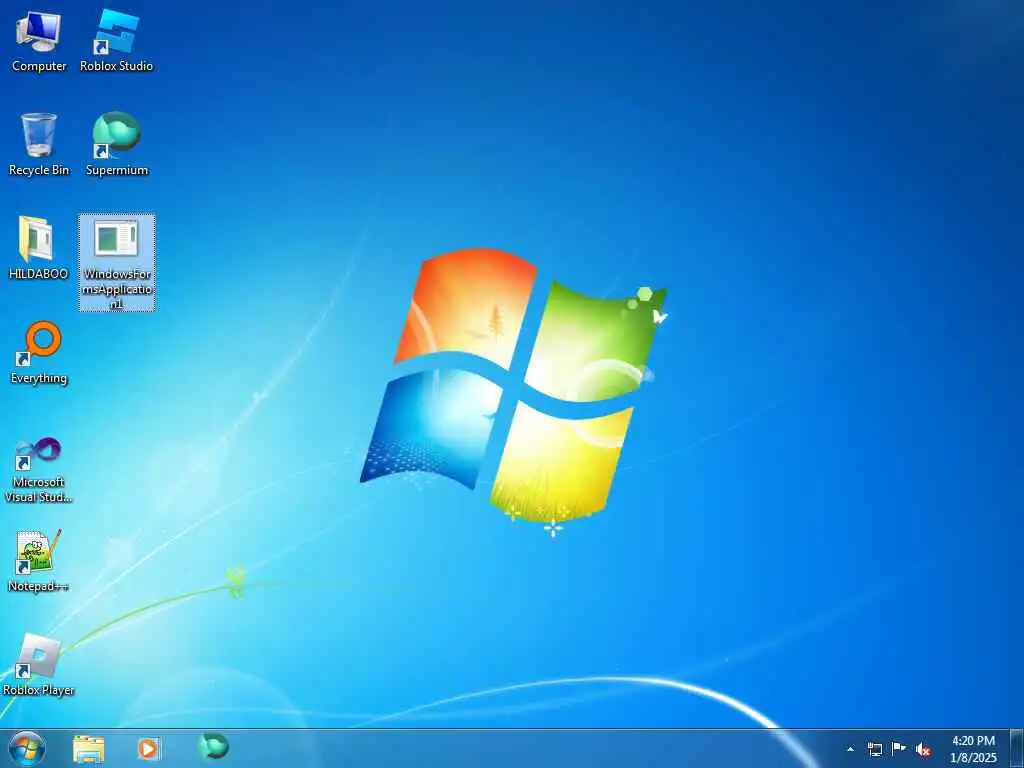This screenshot has width=1024, height=768.
Task: Select the WindowsFormsApplication1 desktop icon
Action: point(117,263)
